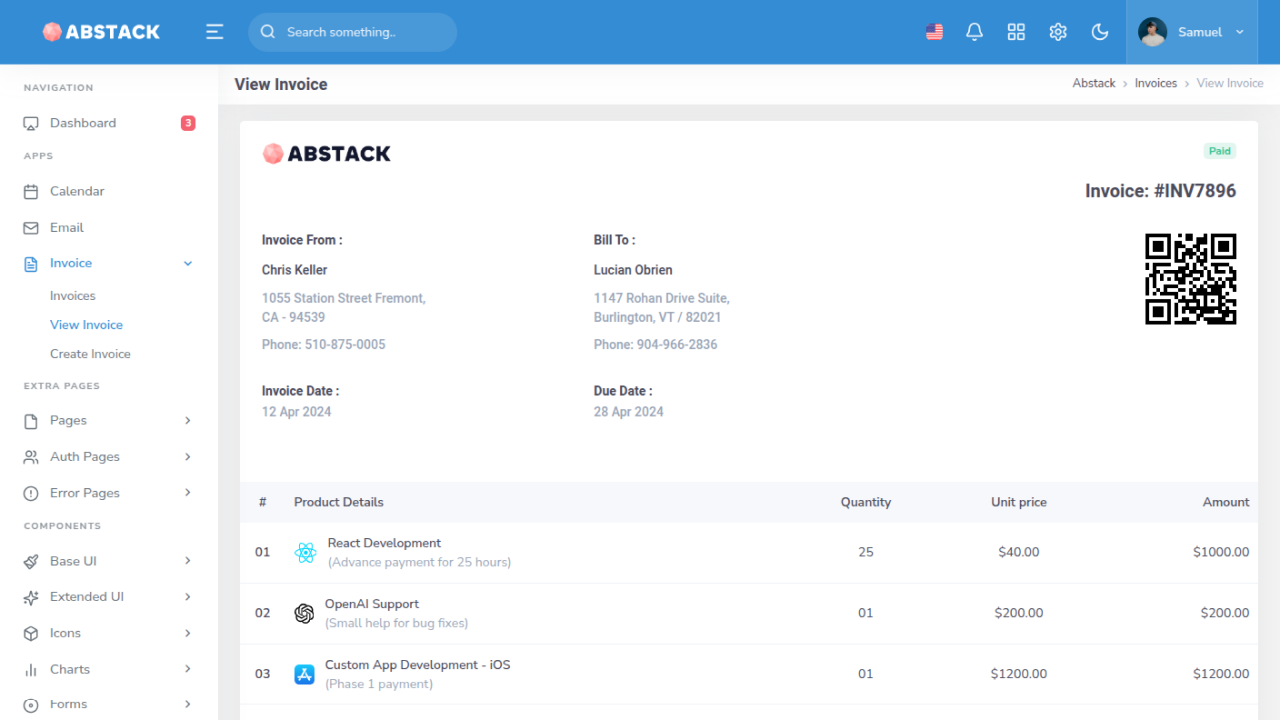Click the View Invoice breadcrumb
The height and width of the screenshot is (720, 1280).
[x=1230, y=83]
